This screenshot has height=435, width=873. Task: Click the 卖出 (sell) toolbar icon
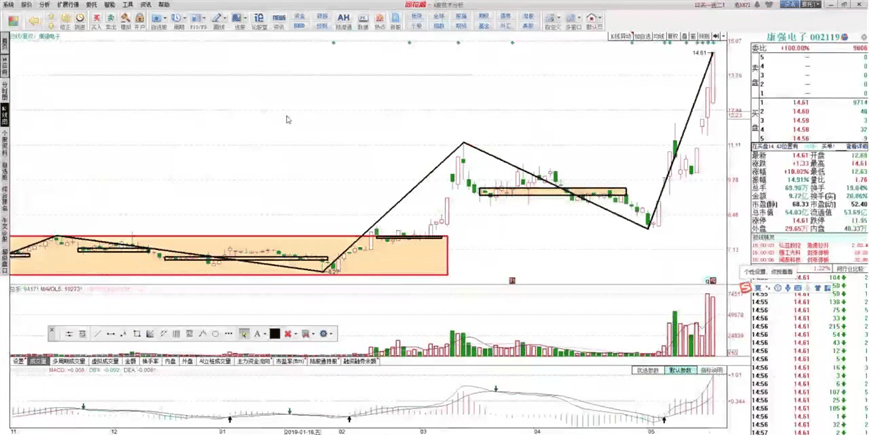click(x=111, y=20)
